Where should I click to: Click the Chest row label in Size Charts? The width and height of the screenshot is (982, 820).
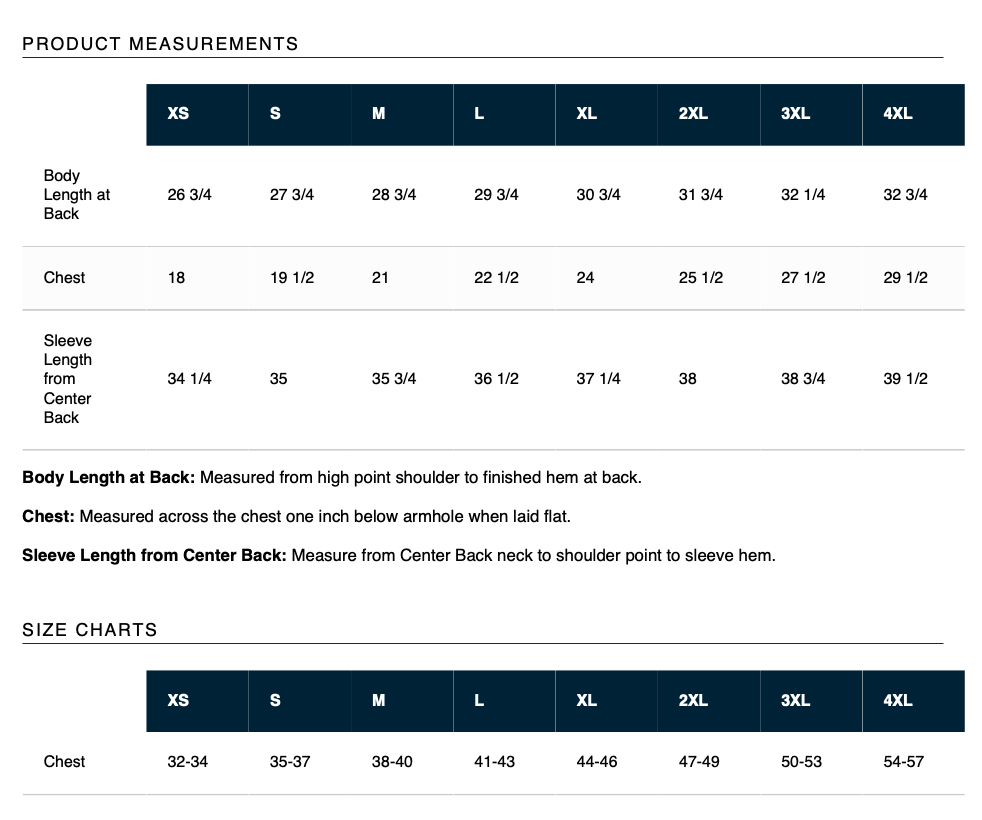pyautogui.click(x=65, y=762)
